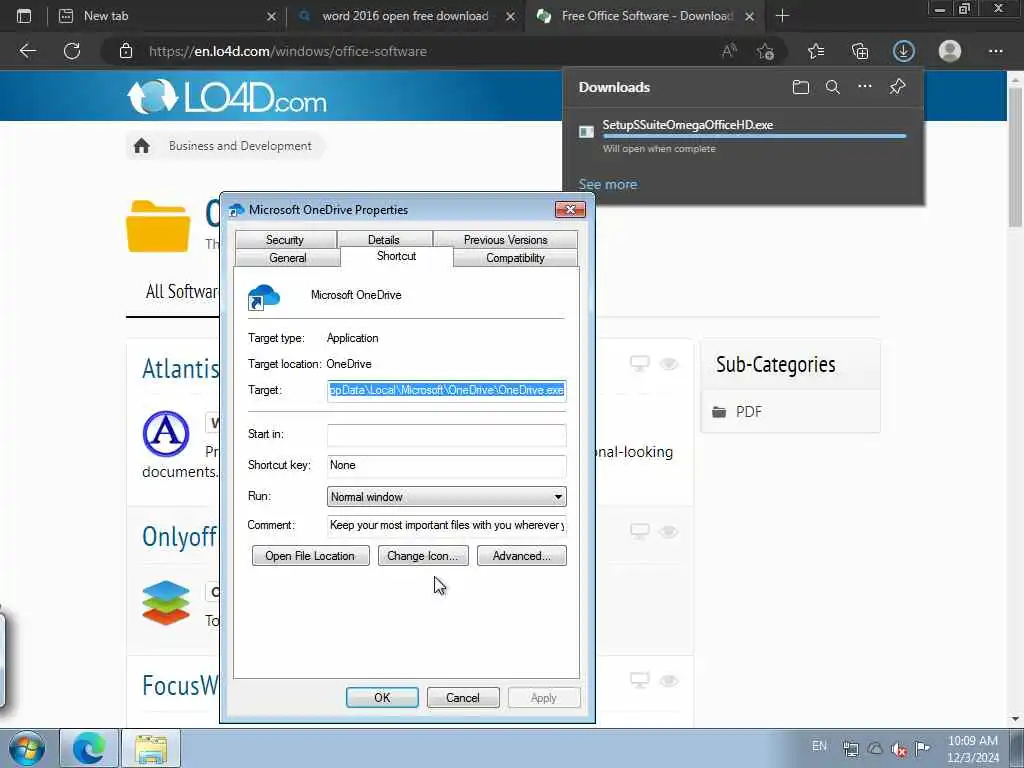Screen dimensions: 1024x768
Task: Confirm properties with OK
Action: point(382,697)
